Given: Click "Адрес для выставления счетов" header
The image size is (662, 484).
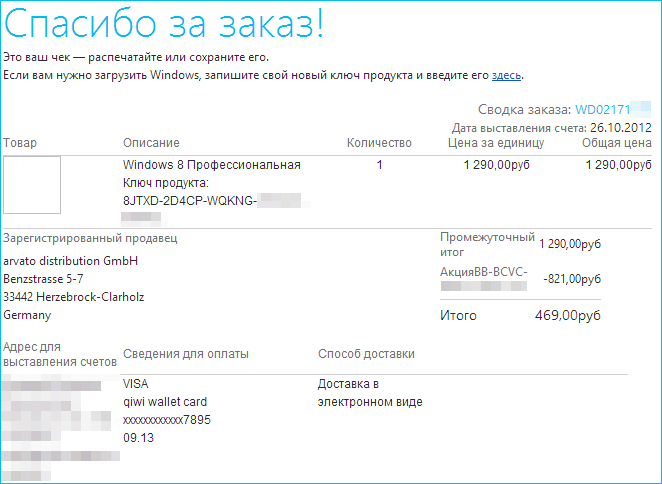Looking at the screenshot, I should (x=60, y=354).
